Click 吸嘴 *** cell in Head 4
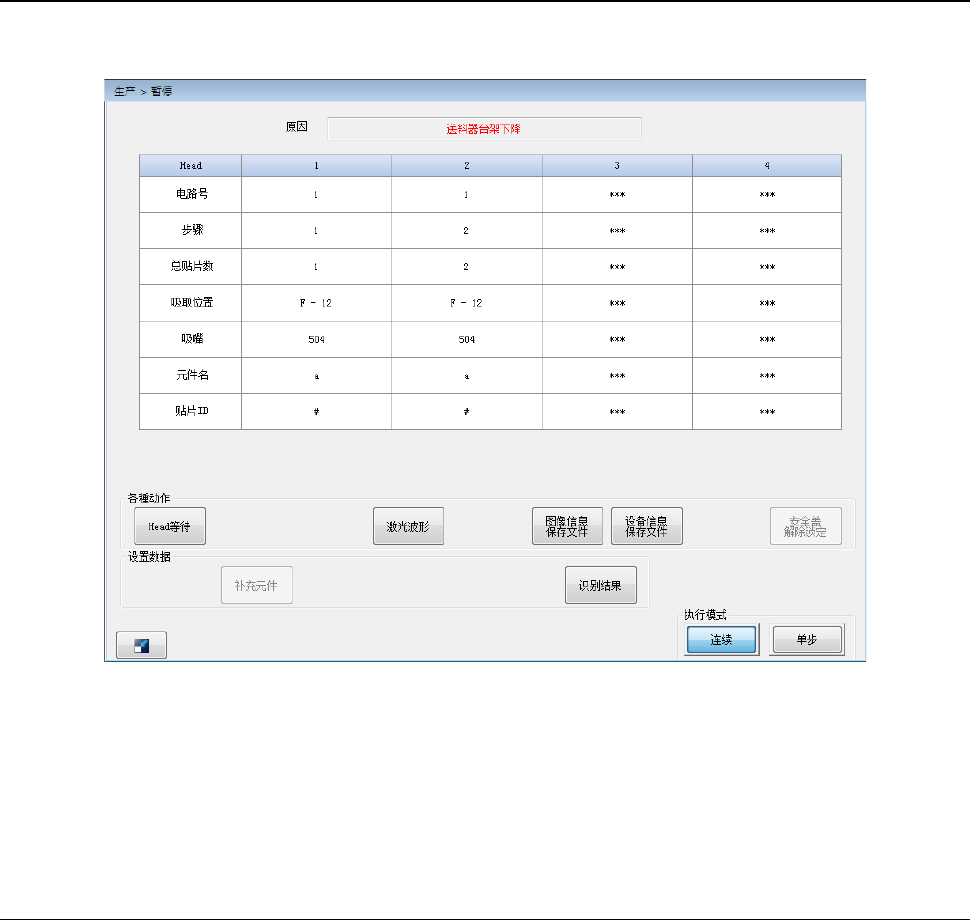The height and width of the screenshot is (920, 970). [766, 339]
